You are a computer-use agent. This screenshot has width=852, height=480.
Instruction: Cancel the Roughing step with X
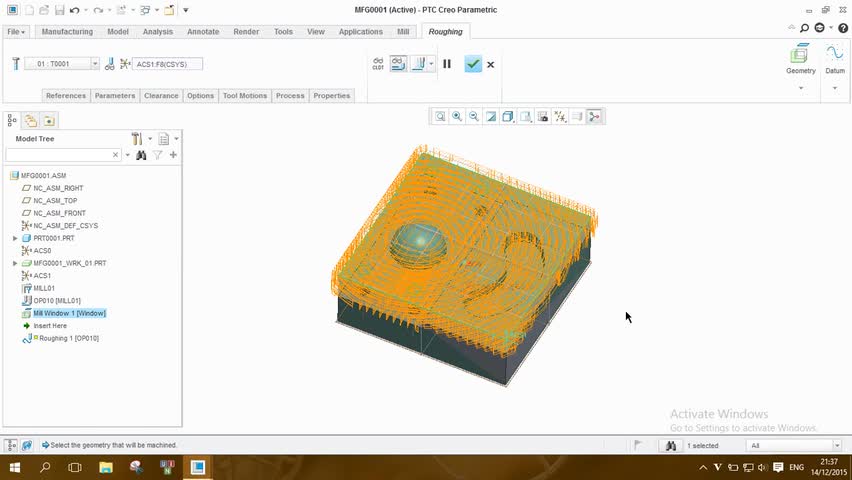pyautogui.click(x=491, y=65)
